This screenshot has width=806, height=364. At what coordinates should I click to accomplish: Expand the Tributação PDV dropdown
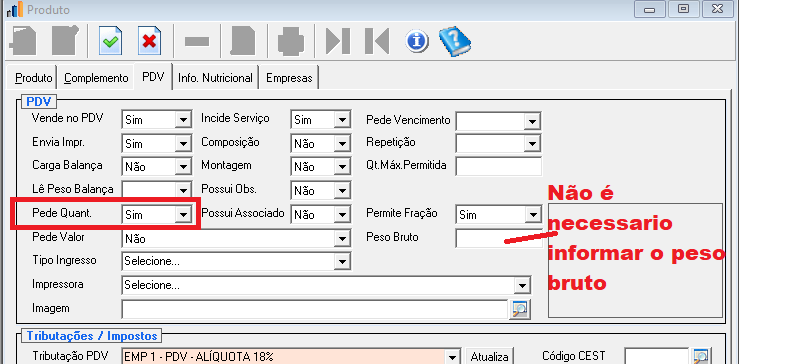coord(452,356)
